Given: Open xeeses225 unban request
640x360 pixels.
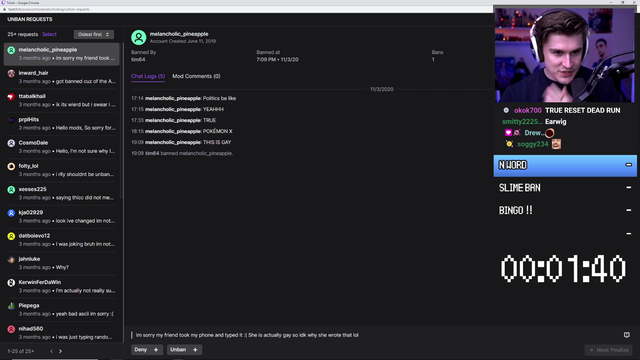Looking at the screenshot, I should pyautogui.click(x=62, y=193).
